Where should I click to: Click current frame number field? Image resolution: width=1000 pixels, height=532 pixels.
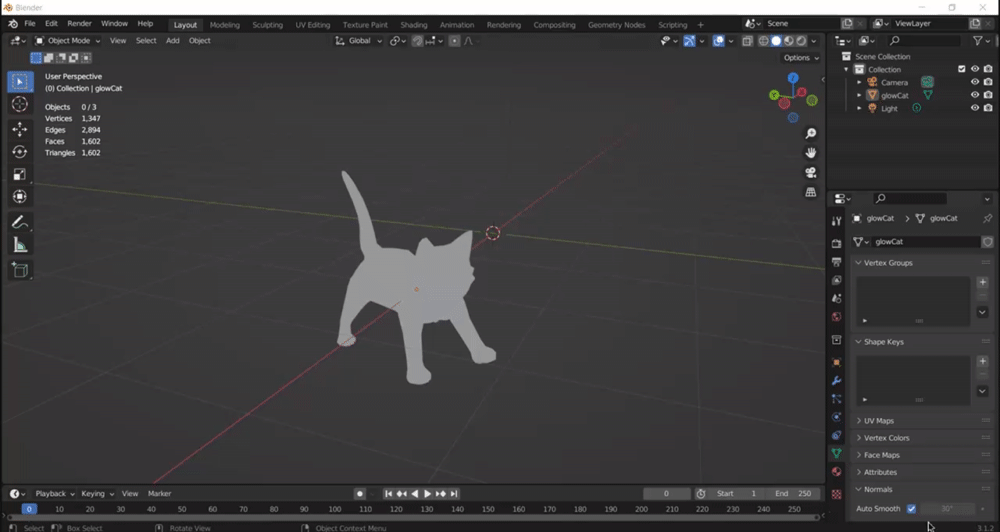[666, 494]
